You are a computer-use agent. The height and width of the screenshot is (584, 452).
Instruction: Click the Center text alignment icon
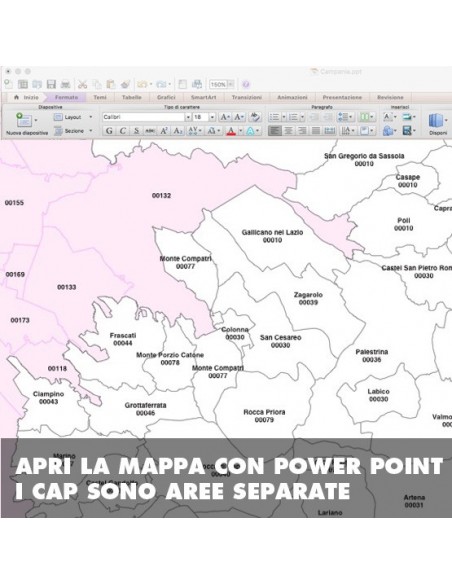[x=288, y=131]
